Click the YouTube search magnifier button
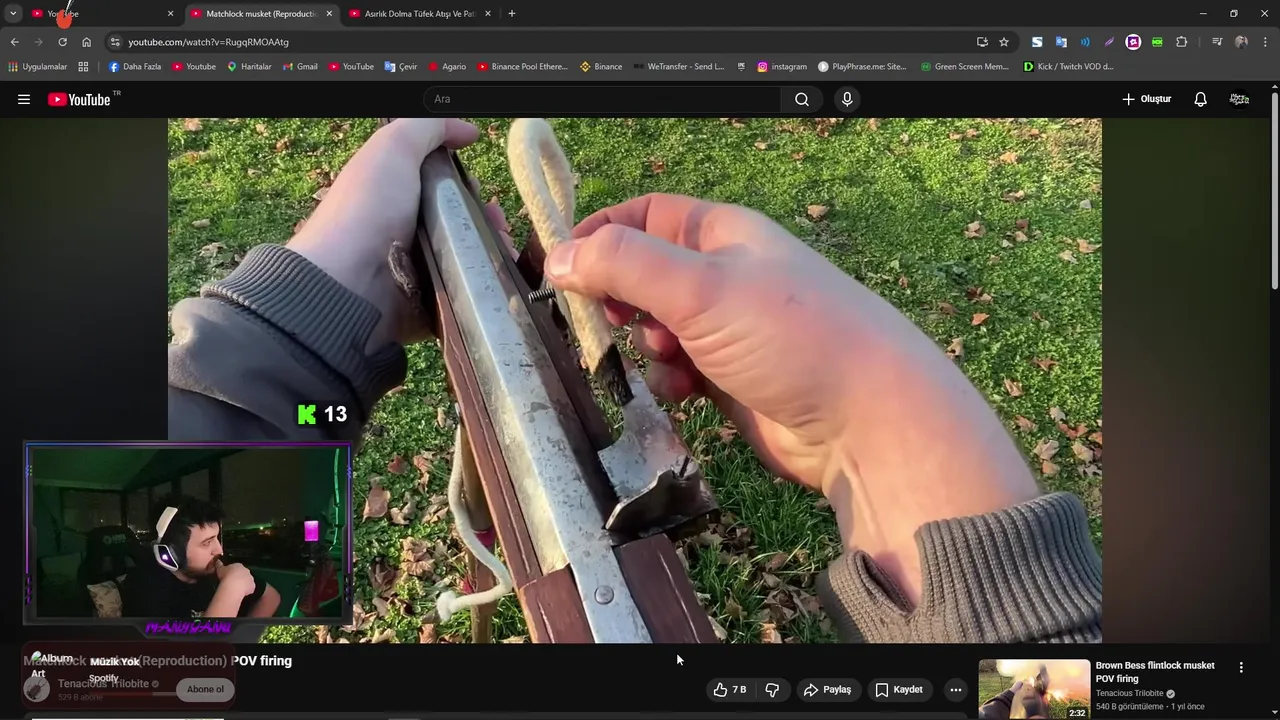The height and width of the screenshot is (720, 1280). pyautogui.click(x=802, y=99)
